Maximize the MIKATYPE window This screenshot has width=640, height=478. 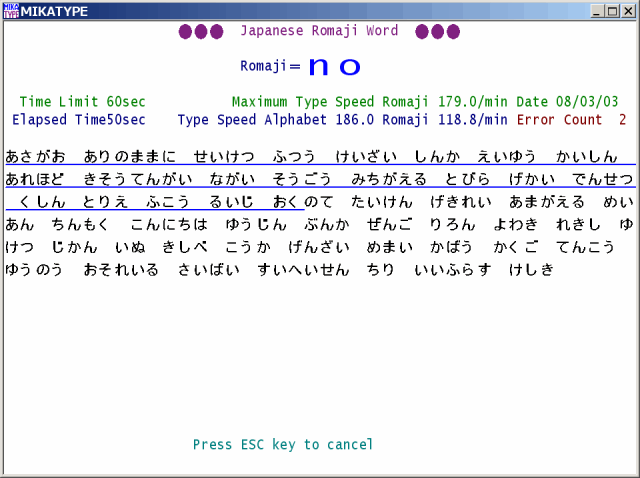pos(610,10)
